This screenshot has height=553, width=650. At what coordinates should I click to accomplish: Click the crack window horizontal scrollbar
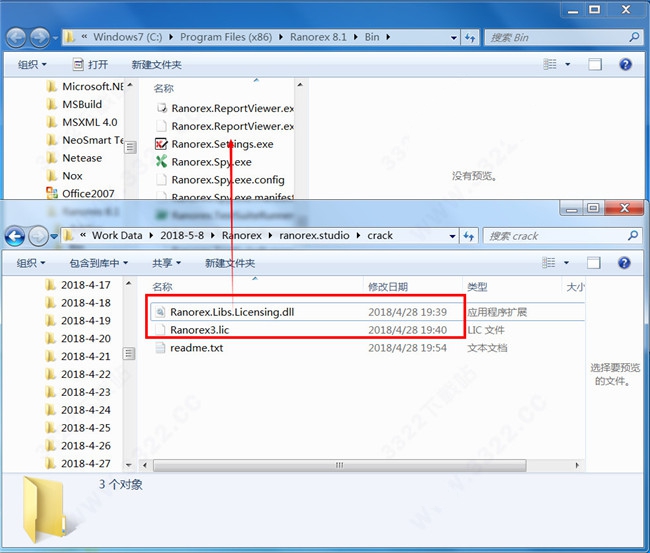point(340,465)
